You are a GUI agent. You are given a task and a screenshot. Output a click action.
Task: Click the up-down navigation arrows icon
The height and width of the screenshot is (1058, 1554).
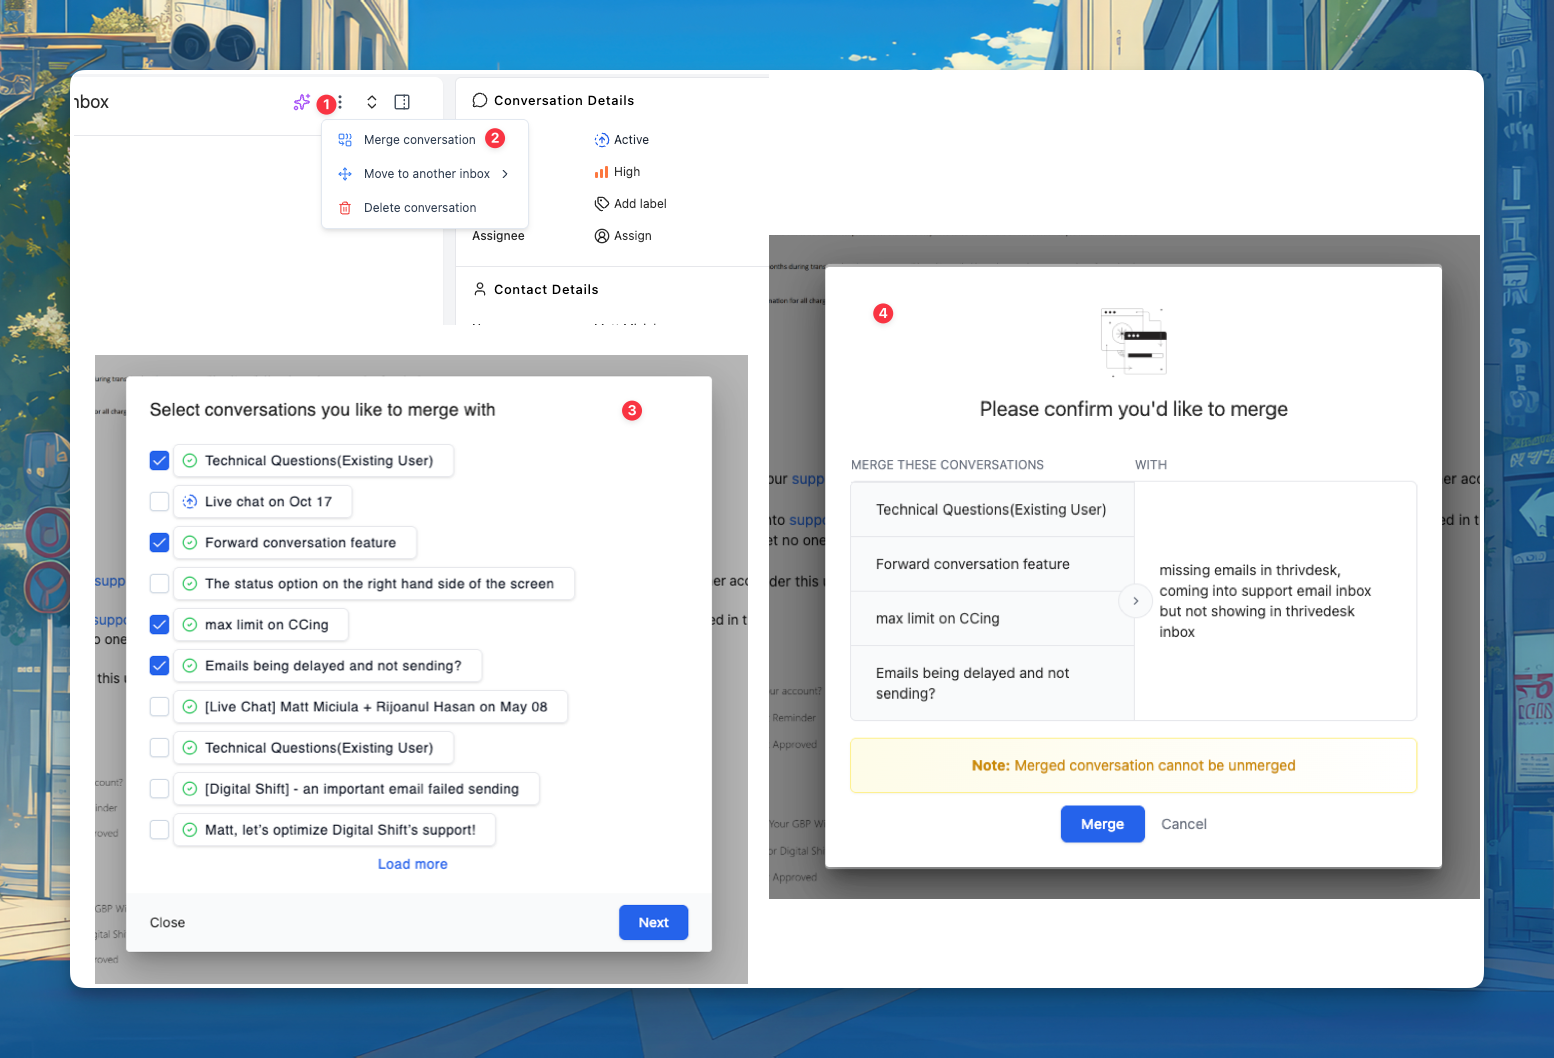pos(372,102)
